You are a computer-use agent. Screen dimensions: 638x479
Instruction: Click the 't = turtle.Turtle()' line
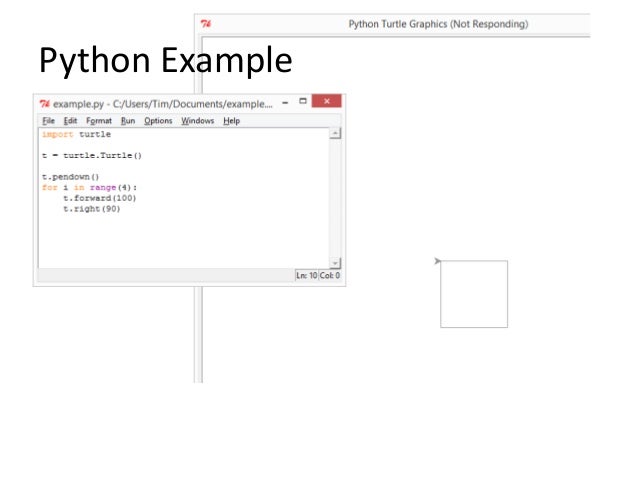click(x=92, y=155)
